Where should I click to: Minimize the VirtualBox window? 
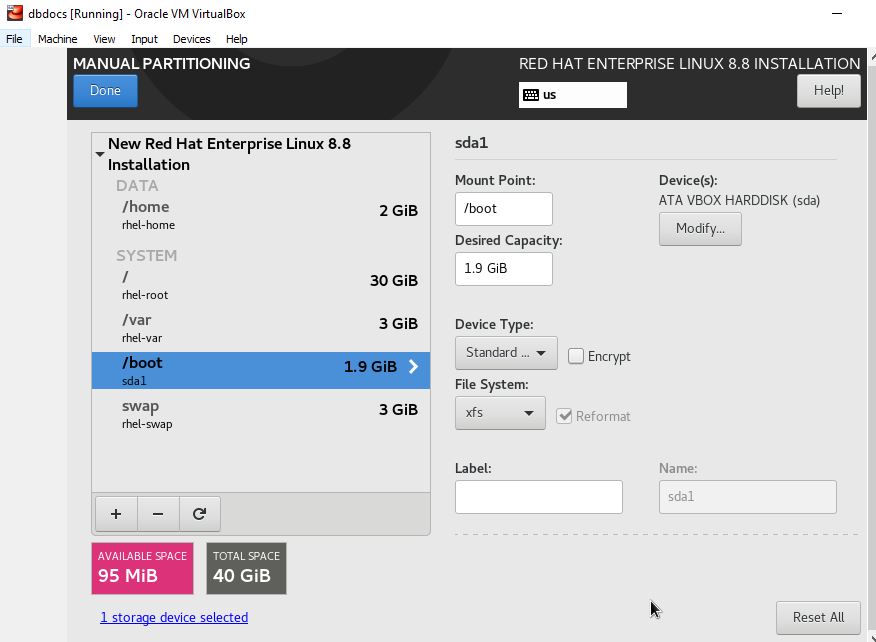[837, 13]
